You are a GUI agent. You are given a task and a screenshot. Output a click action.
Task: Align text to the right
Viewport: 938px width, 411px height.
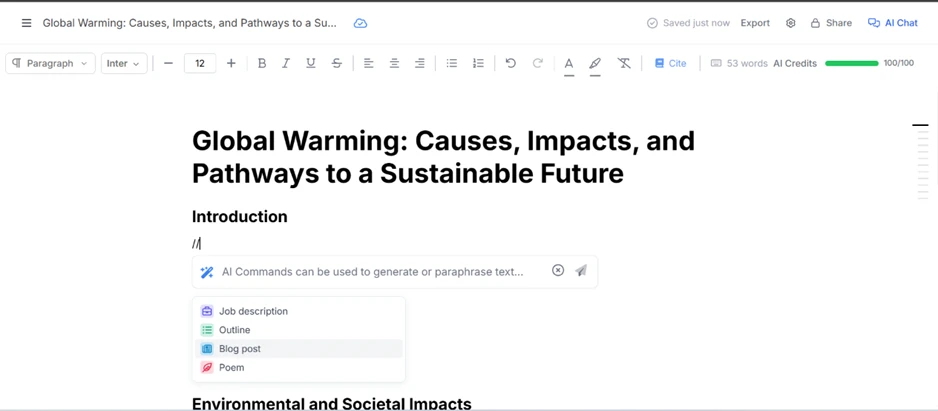tap(420, 63)
